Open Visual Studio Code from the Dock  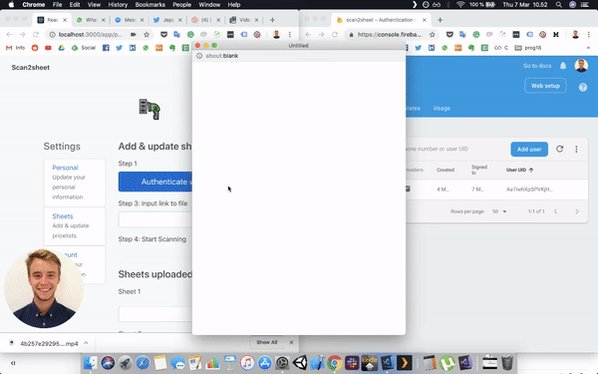(x=387, y=363)
